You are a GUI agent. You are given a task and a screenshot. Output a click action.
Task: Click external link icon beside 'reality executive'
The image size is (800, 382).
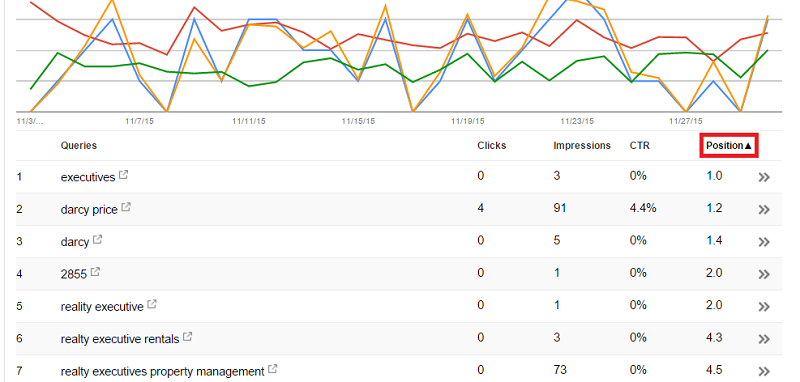coord(152,304)
